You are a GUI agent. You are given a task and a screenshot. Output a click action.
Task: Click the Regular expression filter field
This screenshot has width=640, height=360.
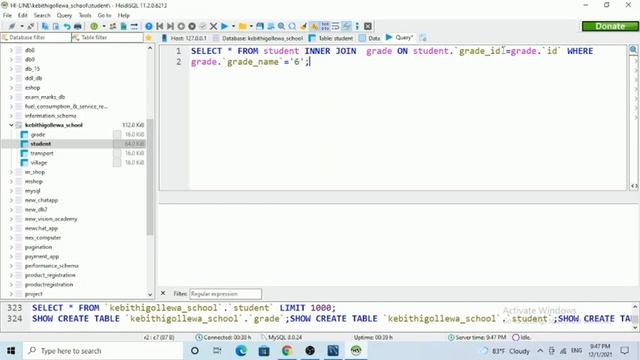[225, 293]
